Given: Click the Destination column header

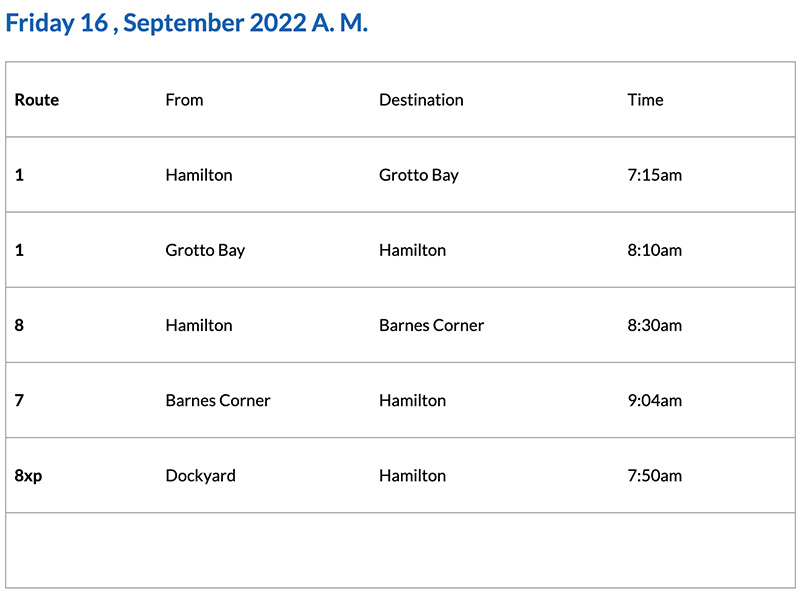Looking at the screenshot, I should (x=421, y=100).
